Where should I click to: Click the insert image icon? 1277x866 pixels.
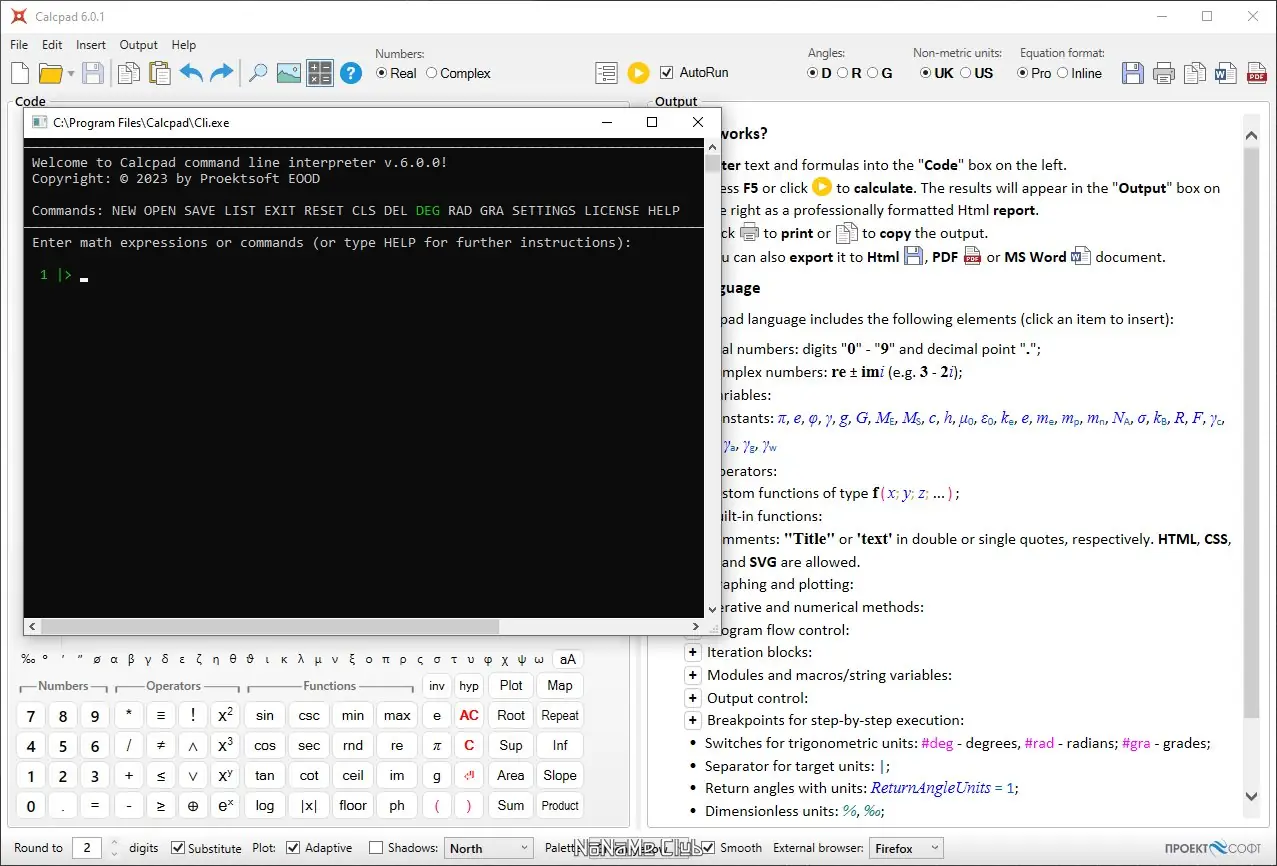[x=288, y=73]
